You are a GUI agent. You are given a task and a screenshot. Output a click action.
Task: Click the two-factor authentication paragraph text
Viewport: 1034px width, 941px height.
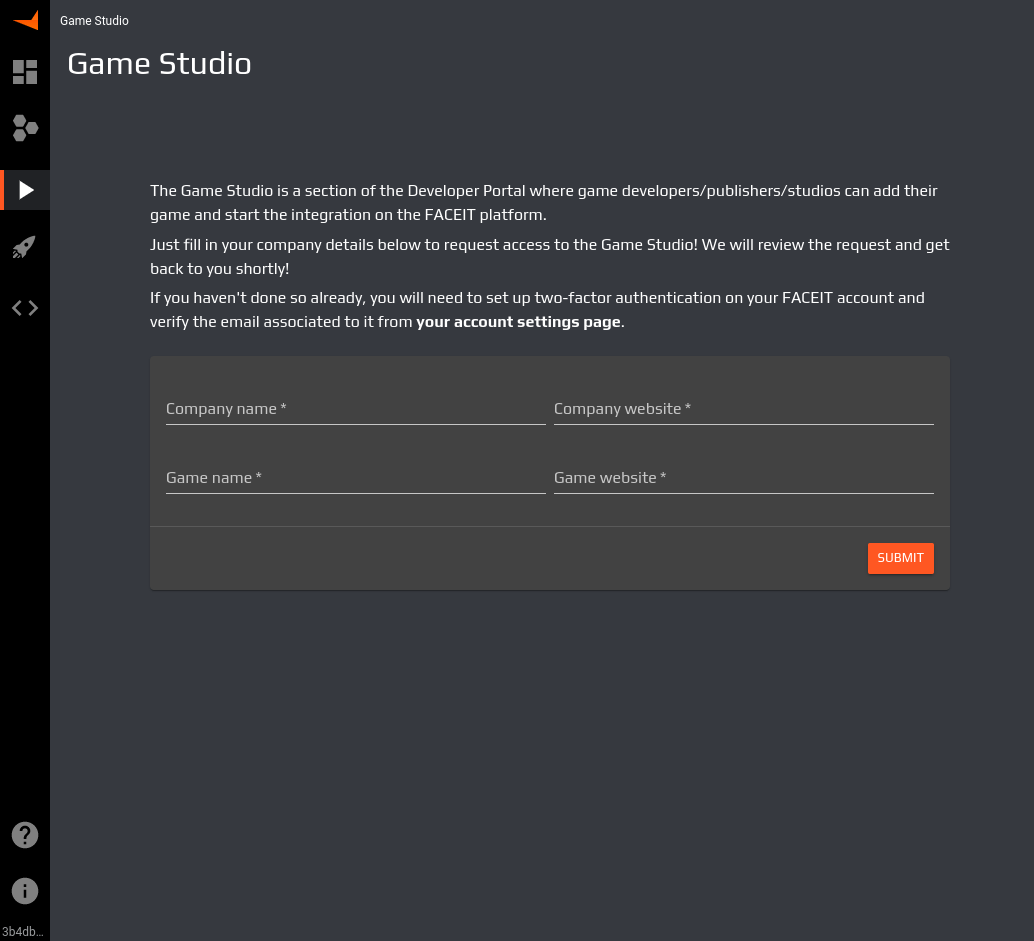tap(537, 309)
